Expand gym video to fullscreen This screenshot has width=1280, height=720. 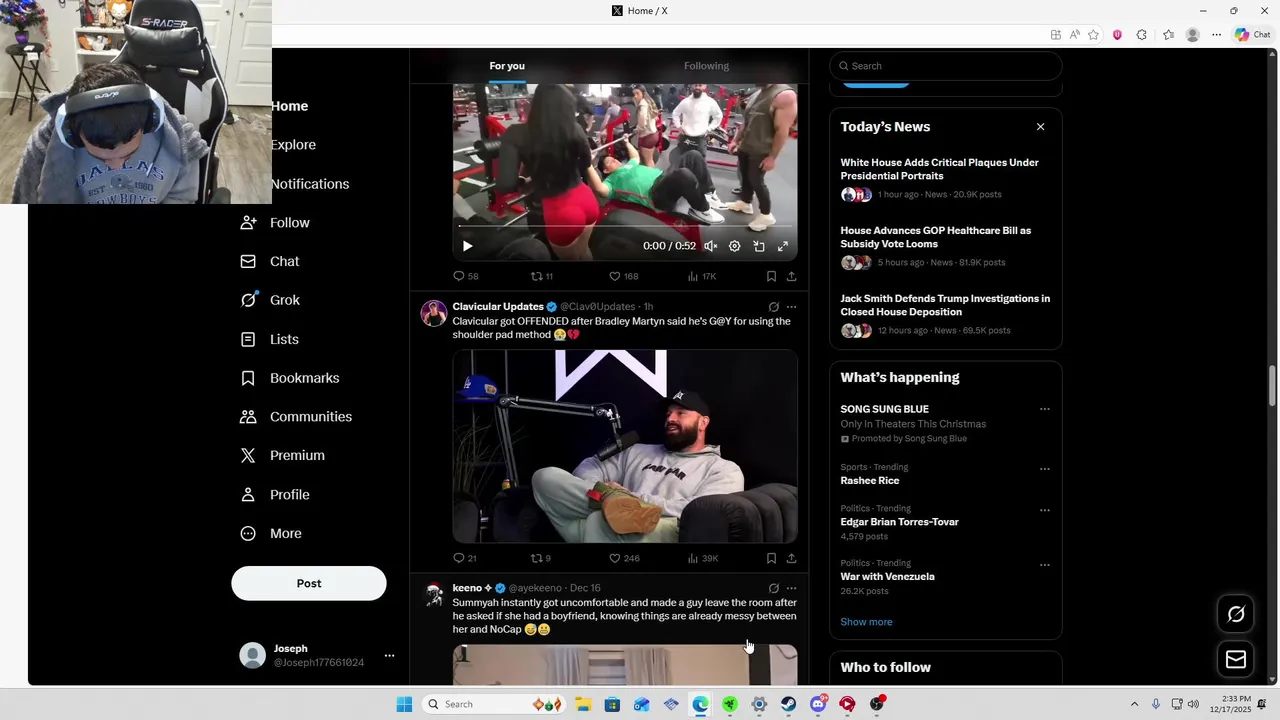tap(783, 246)
